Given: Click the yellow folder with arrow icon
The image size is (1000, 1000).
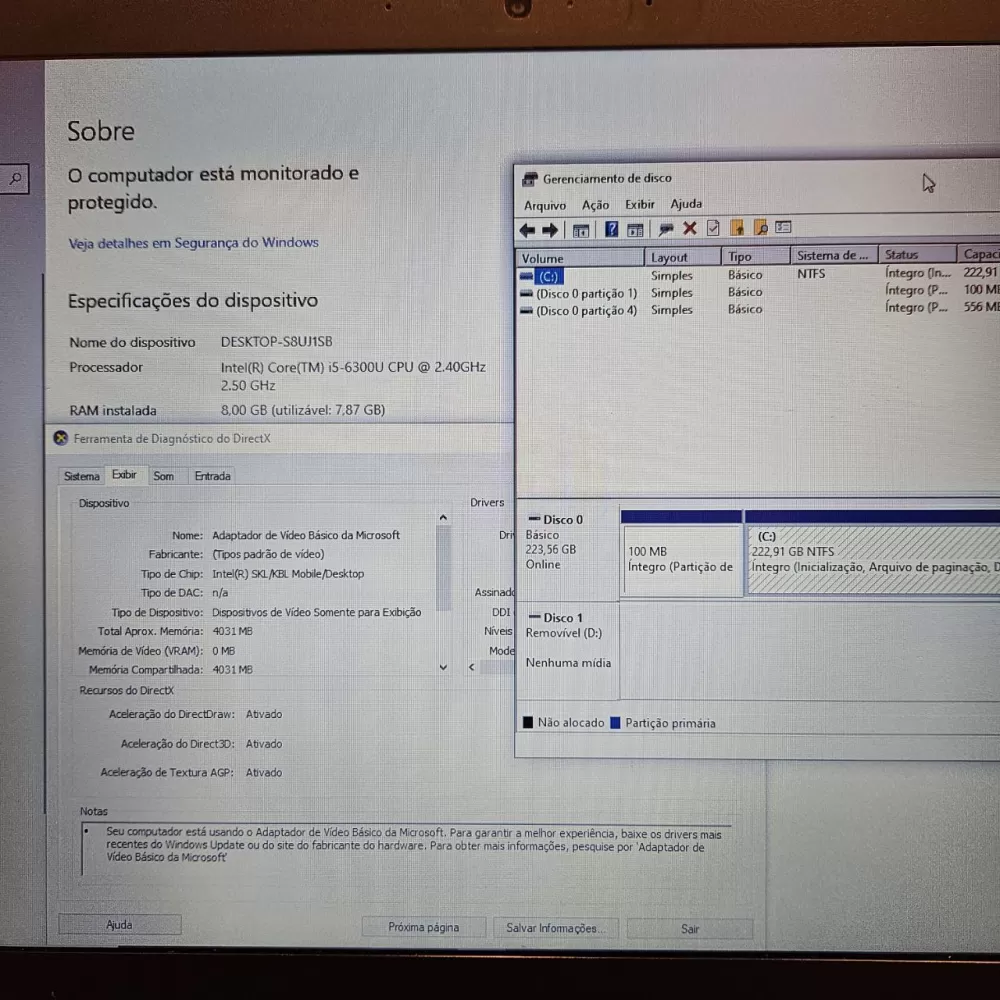Looking at the screenshot, I should pyautogui.click(x=737, y=227).
